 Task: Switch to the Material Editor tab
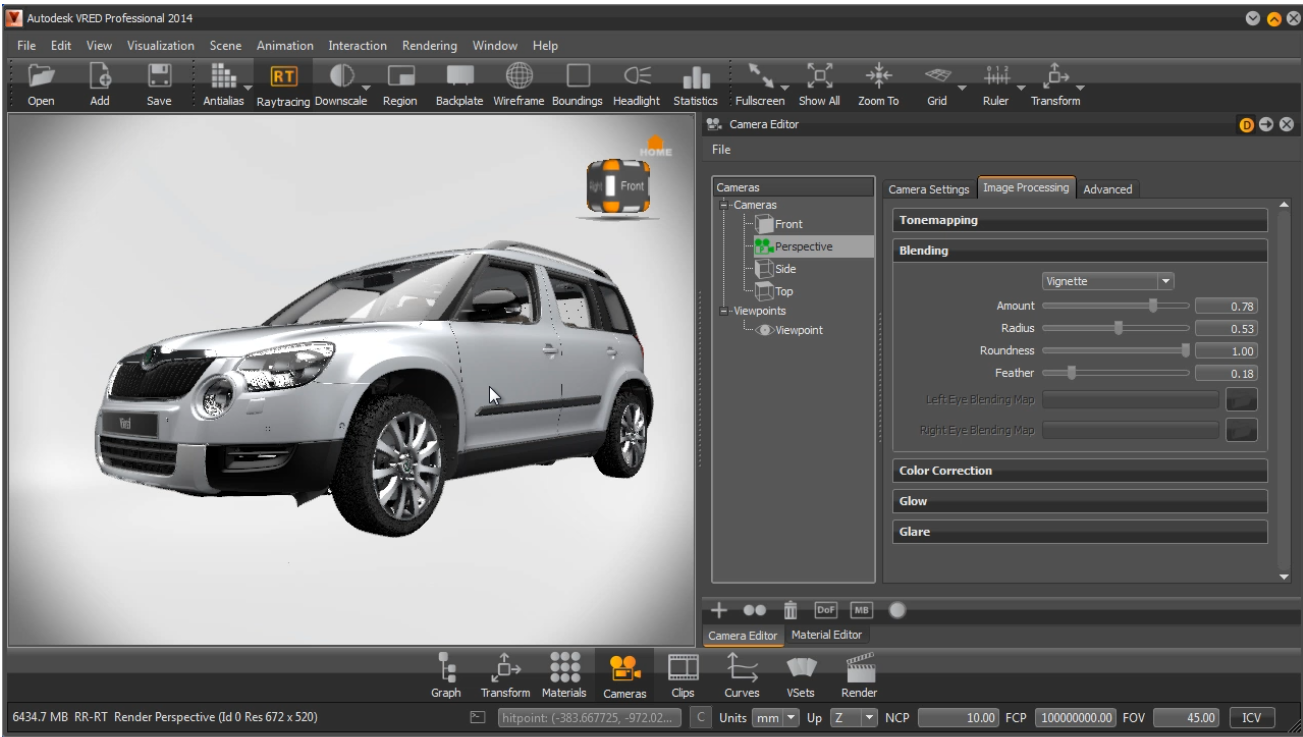827,635
